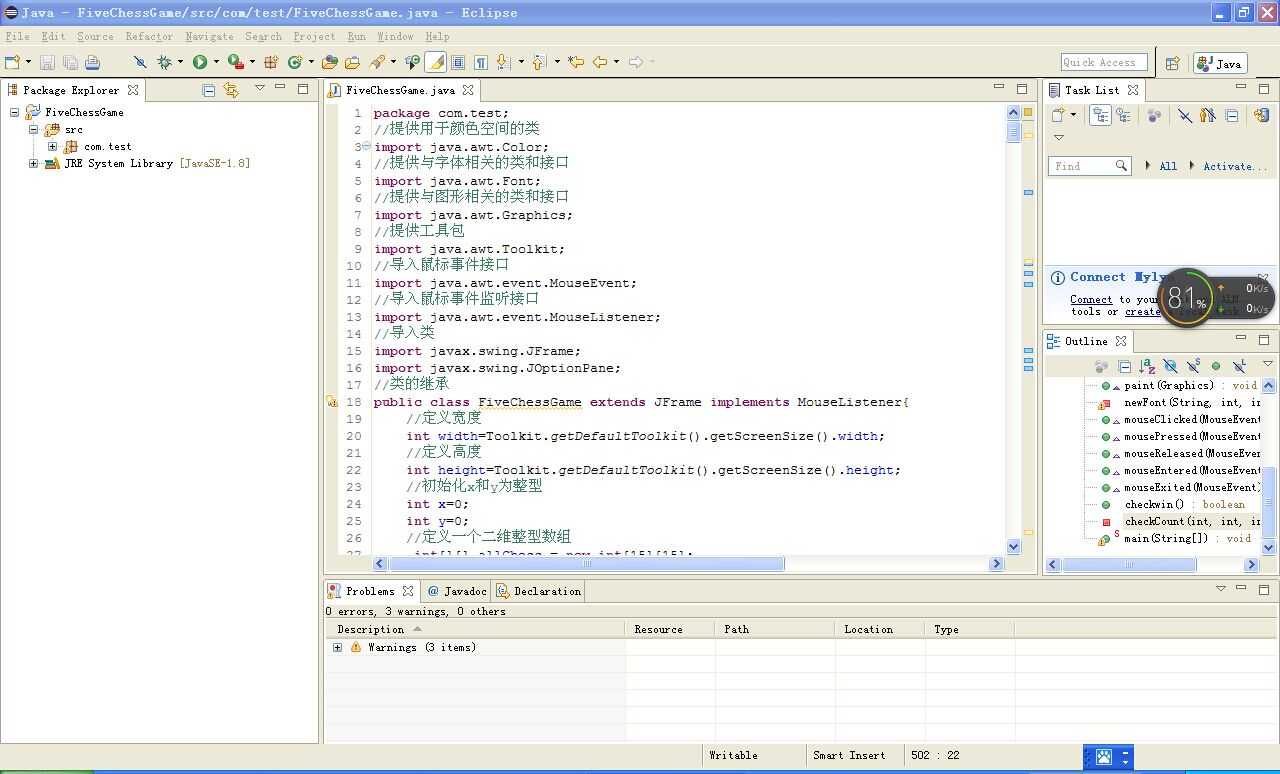
Task: Click Collapse All in Package Explorer
Action: coord(208,90)
